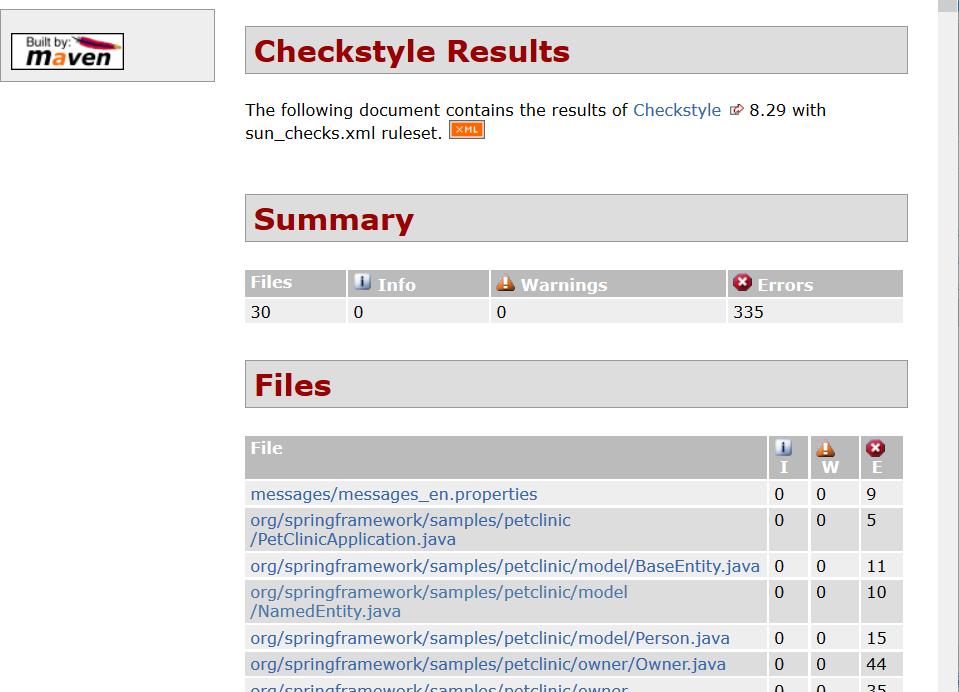Click the Warnings triangle icon in Summary
The width and height of the screenshot is (959, 692).
coord(505,283)
